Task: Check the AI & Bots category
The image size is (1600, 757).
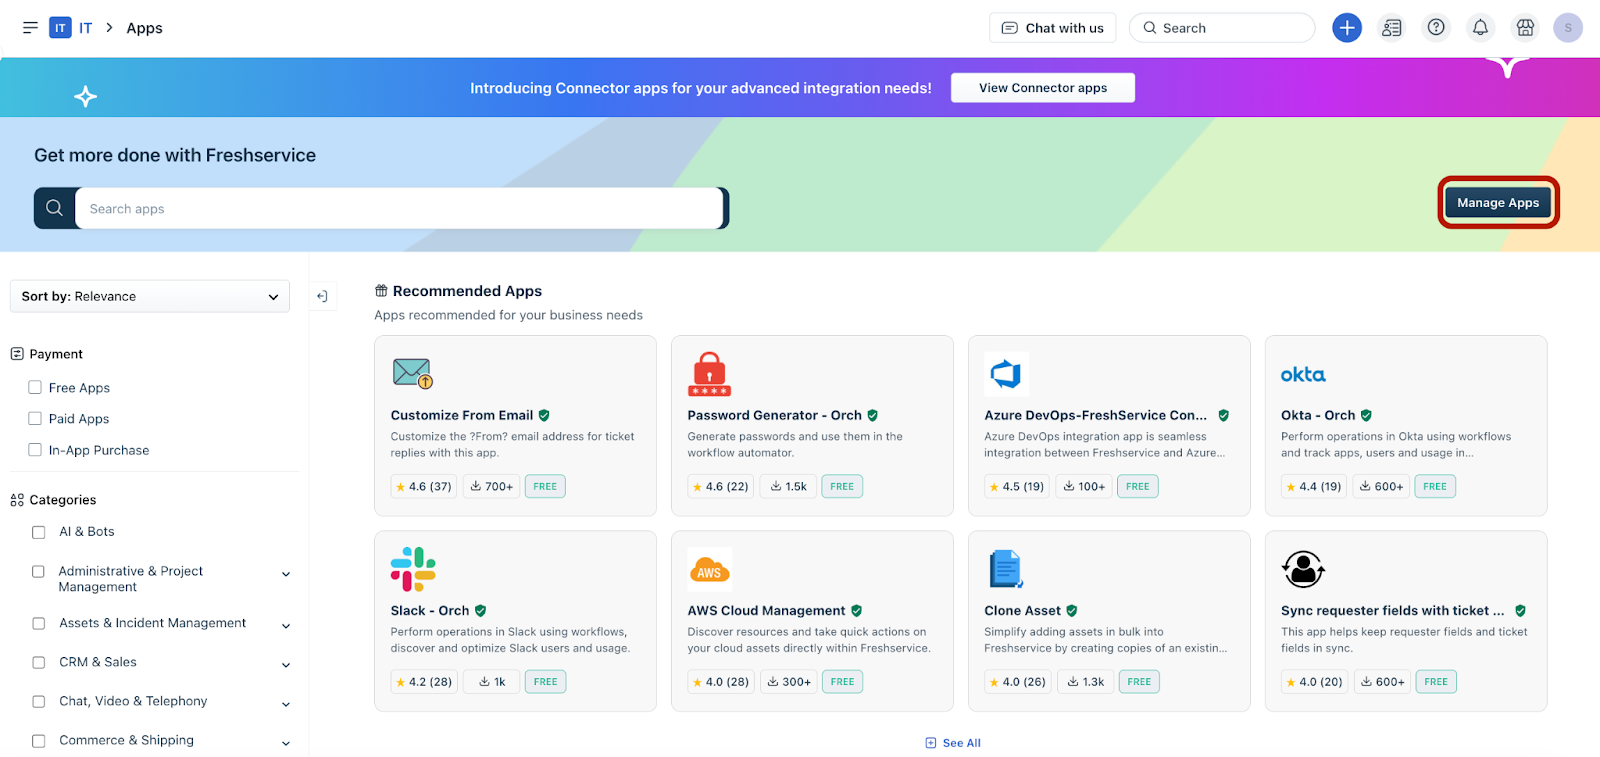Action: [x=39, y=532]
